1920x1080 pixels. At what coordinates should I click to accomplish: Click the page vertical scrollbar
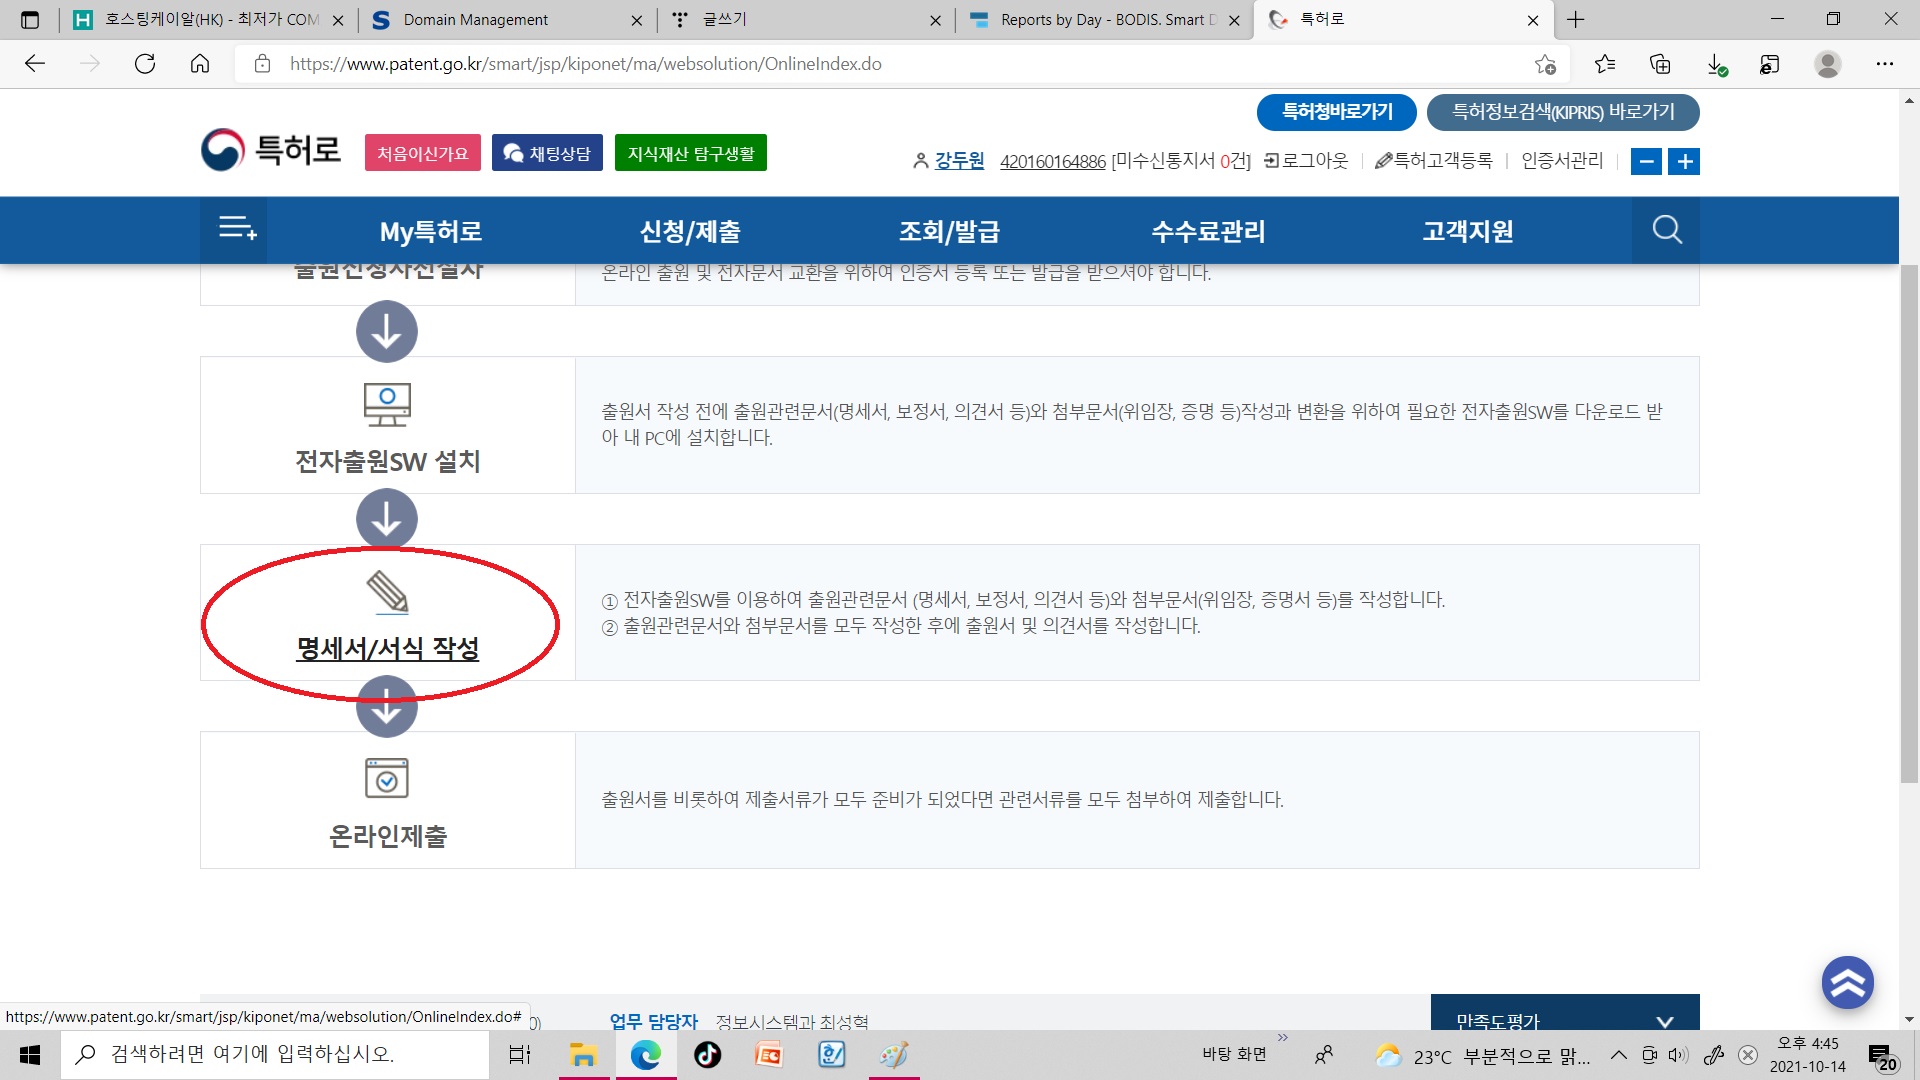pyautogui.click(x=1909, y=520)
